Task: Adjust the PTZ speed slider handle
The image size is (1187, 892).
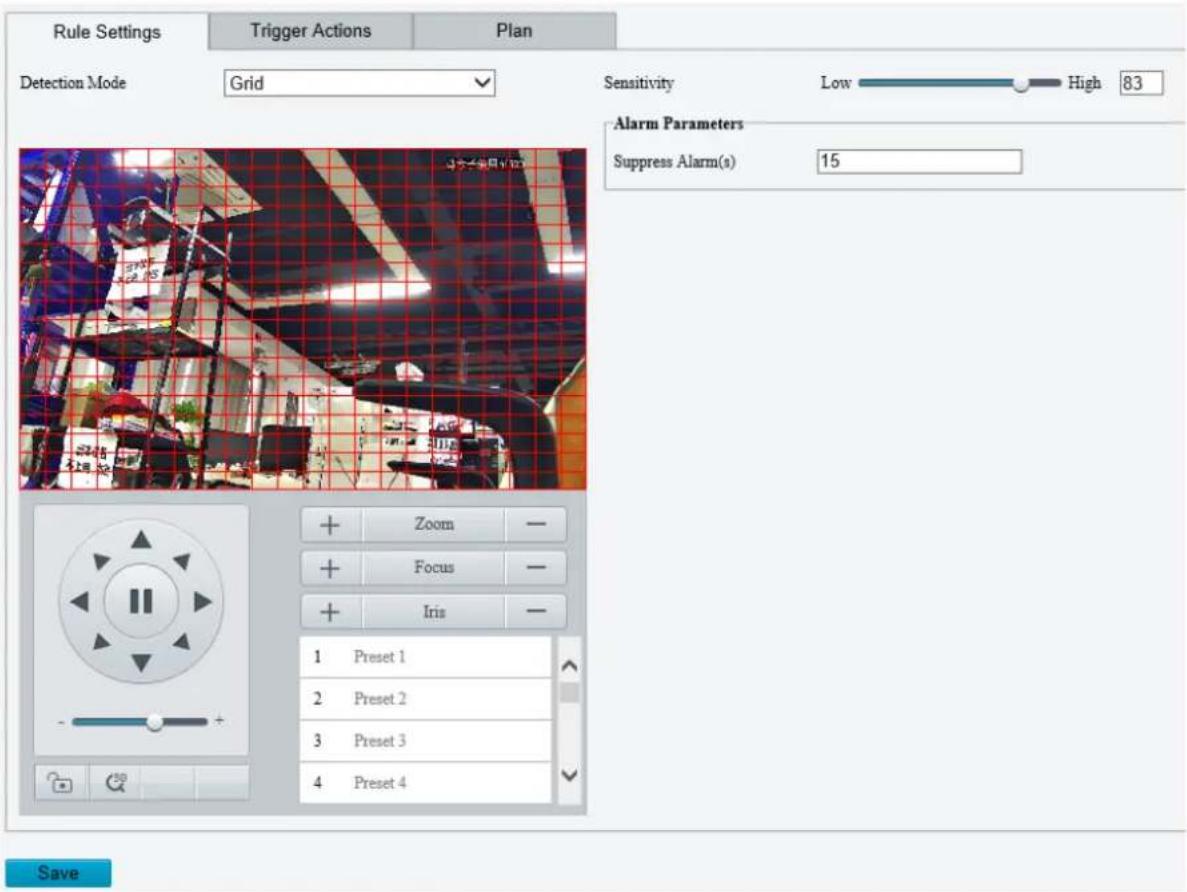Action: click(x=154, y=722)
